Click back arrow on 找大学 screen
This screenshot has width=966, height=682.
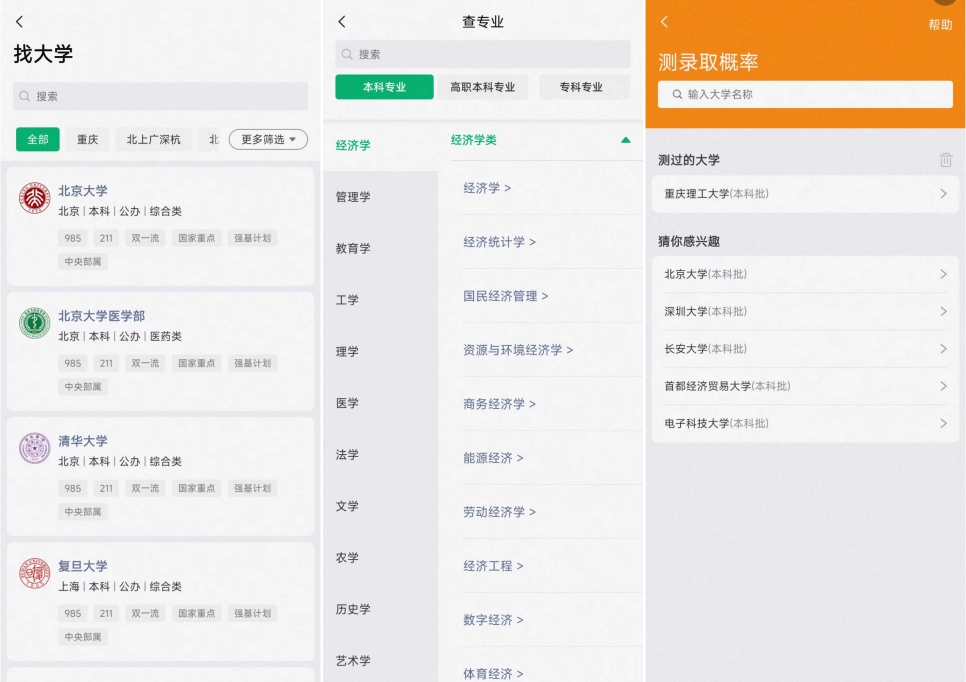[x=19, y=21]
